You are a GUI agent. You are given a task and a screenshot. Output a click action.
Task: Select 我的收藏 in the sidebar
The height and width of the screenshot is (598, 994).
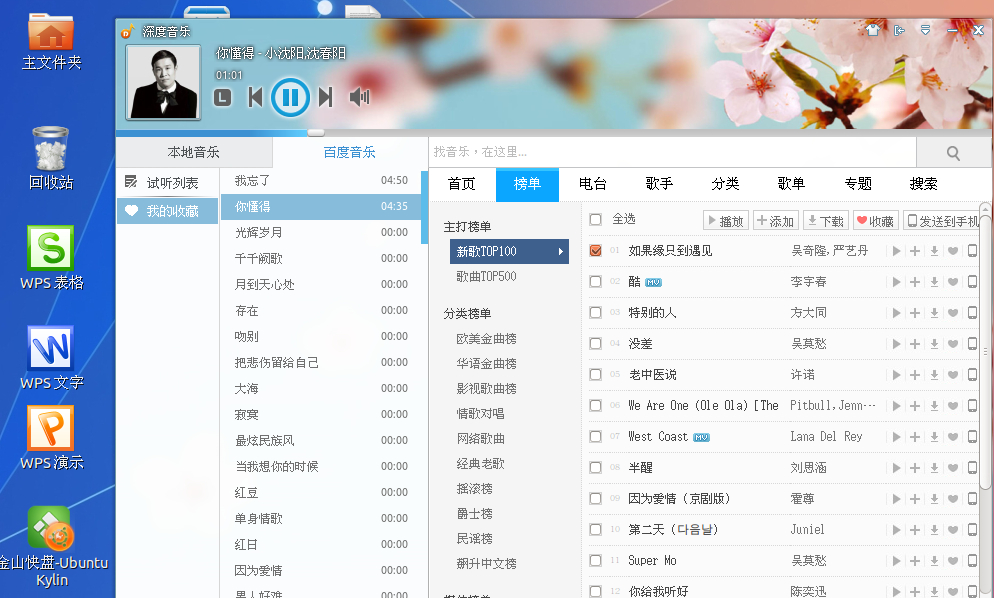(168, 211)
